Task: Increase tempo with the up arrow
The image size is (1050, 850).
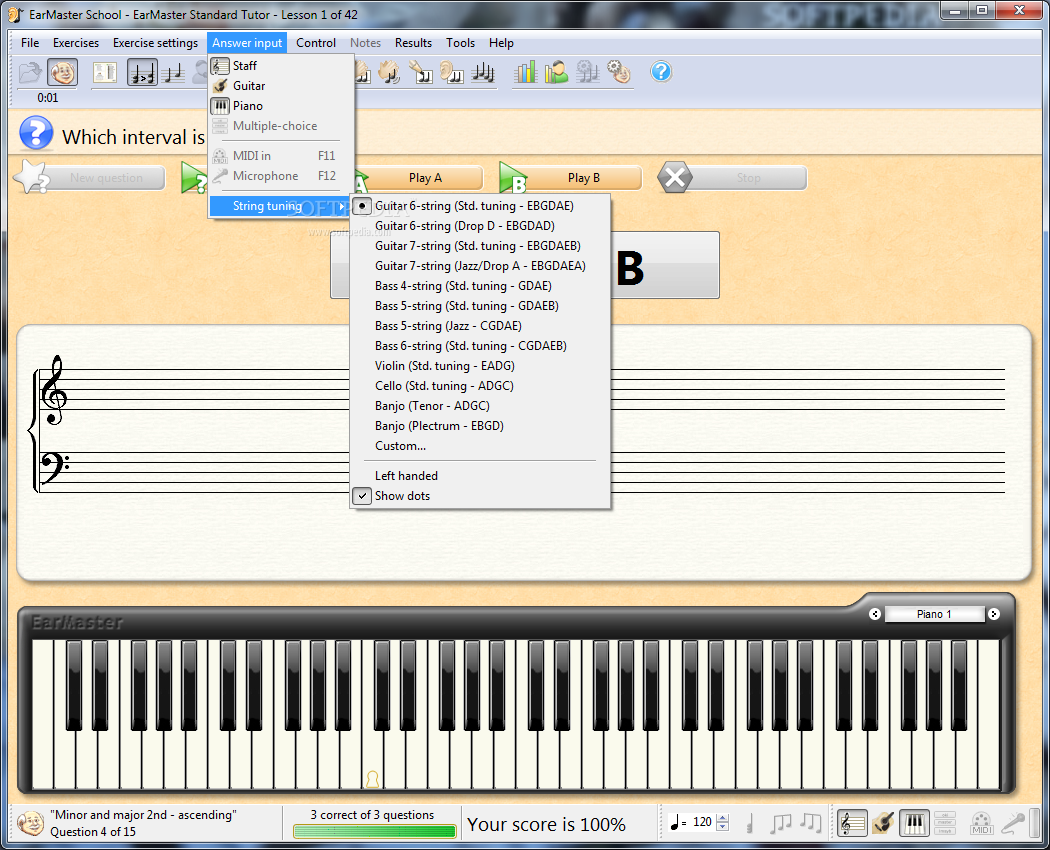Action: [x=723, y=818]
